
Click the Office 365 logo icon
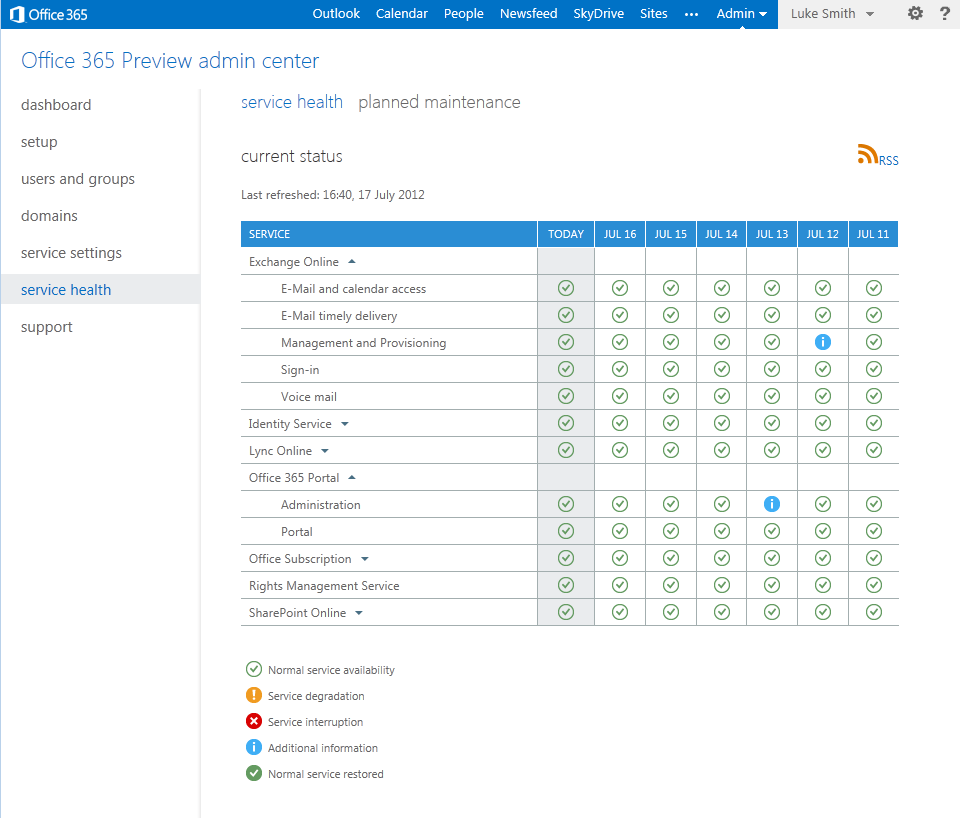tap(17, 14)
